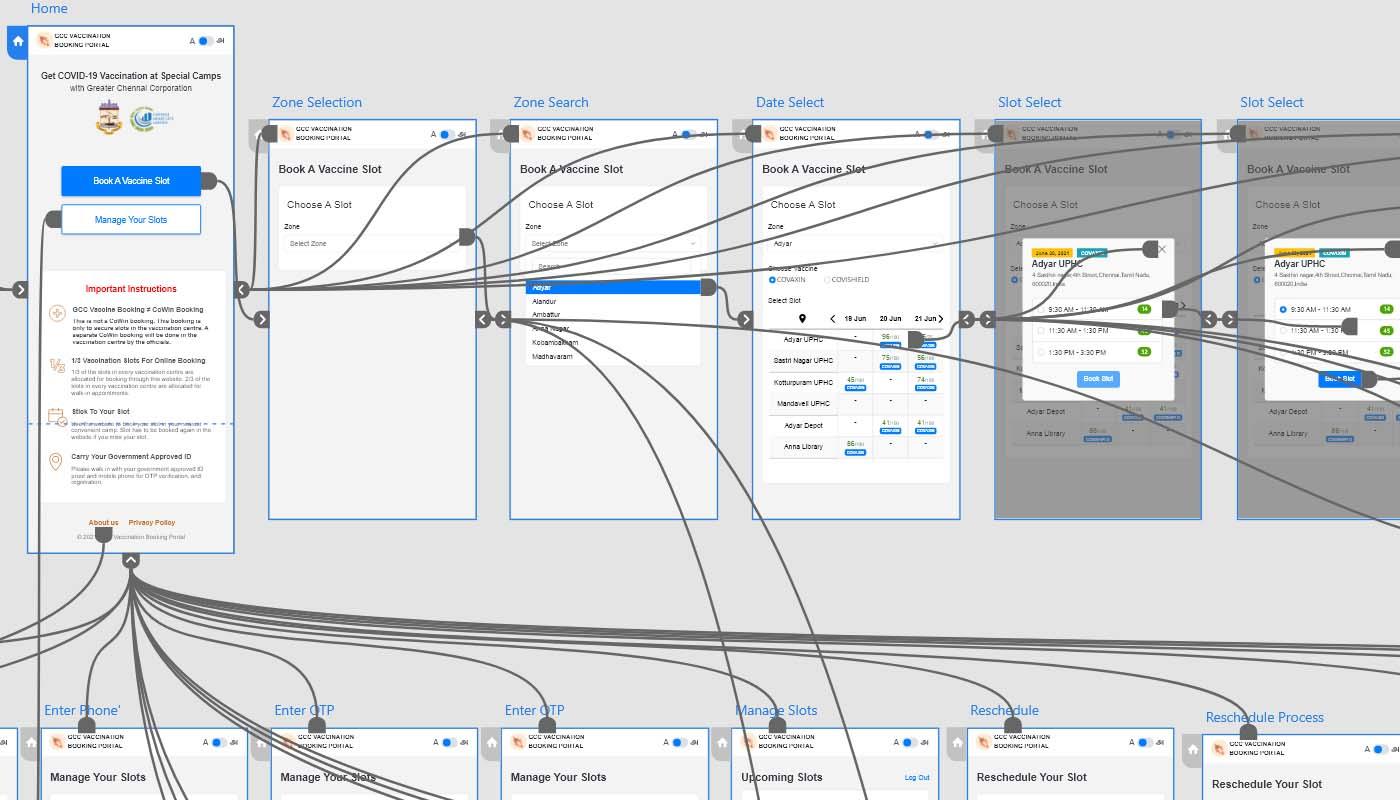The width and height of the screenshot is (1400, 800).
Task: Click the 20 Jun column header
Action: pyautogui.click(x=890, y=319)
